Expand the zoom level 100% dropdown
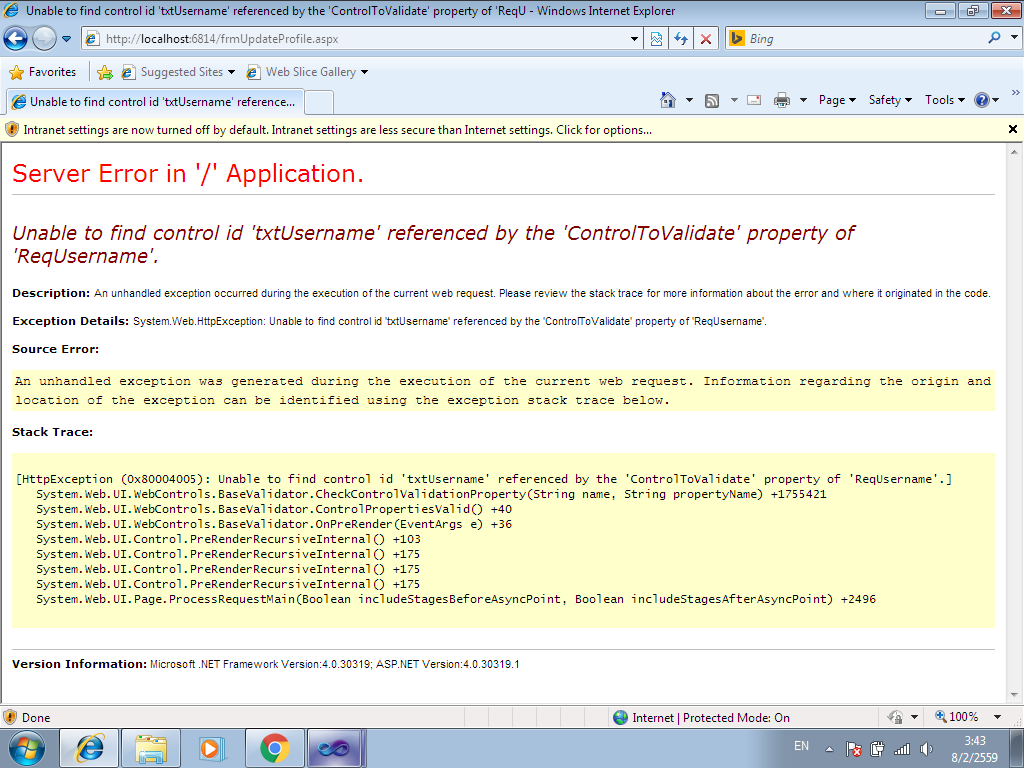 [x=997, y=717]
